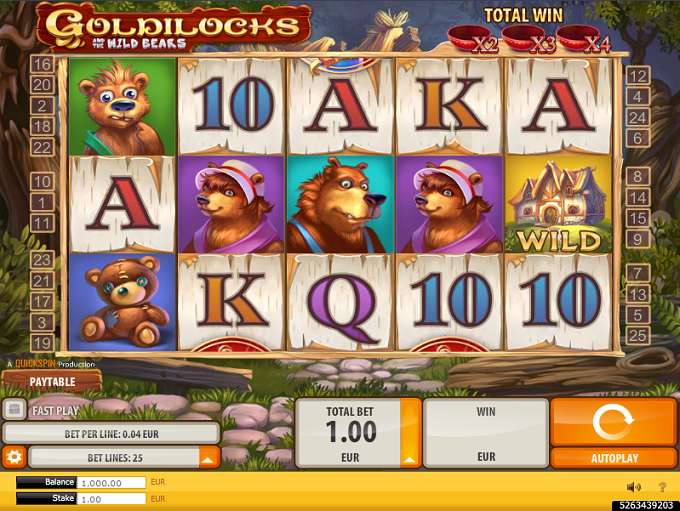Viewport: 680px width, 511px height.
Task: Click the cottage WILD symbol
Action: click(x=559, y=205)
